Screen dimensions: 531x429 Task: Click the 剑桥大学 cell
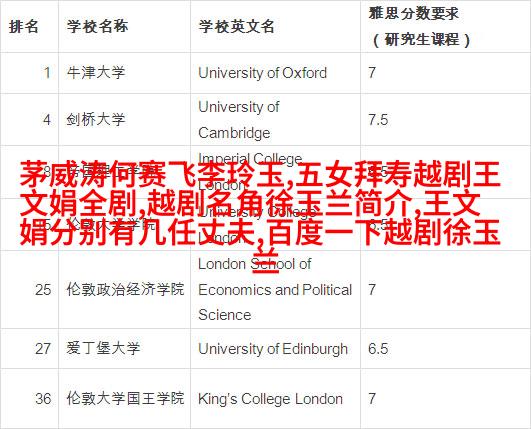(96, 120)
